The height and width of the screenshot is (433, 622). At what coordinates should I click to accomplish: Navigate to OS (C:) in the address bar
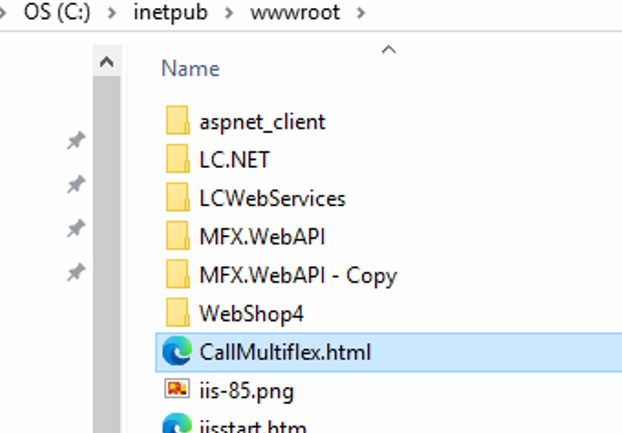click(x=58, y=15)
